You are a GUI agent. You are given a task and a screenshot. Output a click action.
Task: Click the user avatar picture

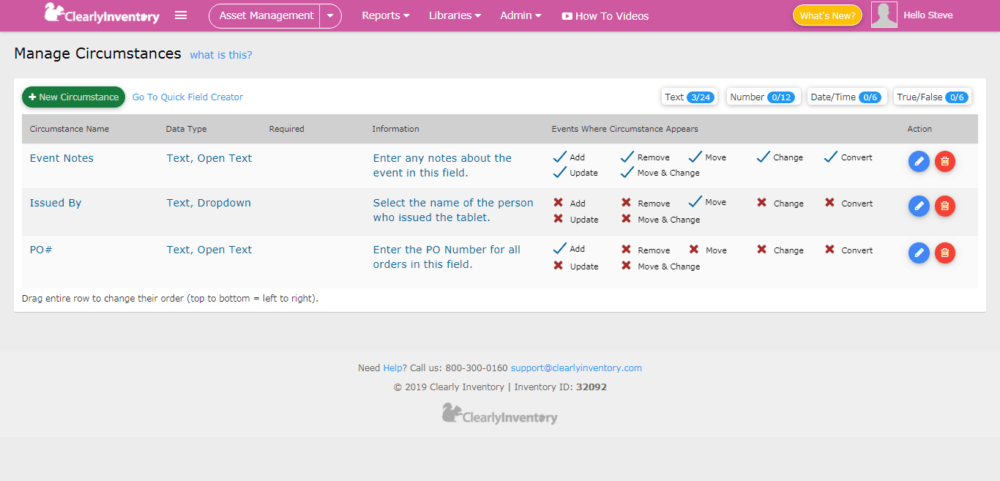click(884, 15)
